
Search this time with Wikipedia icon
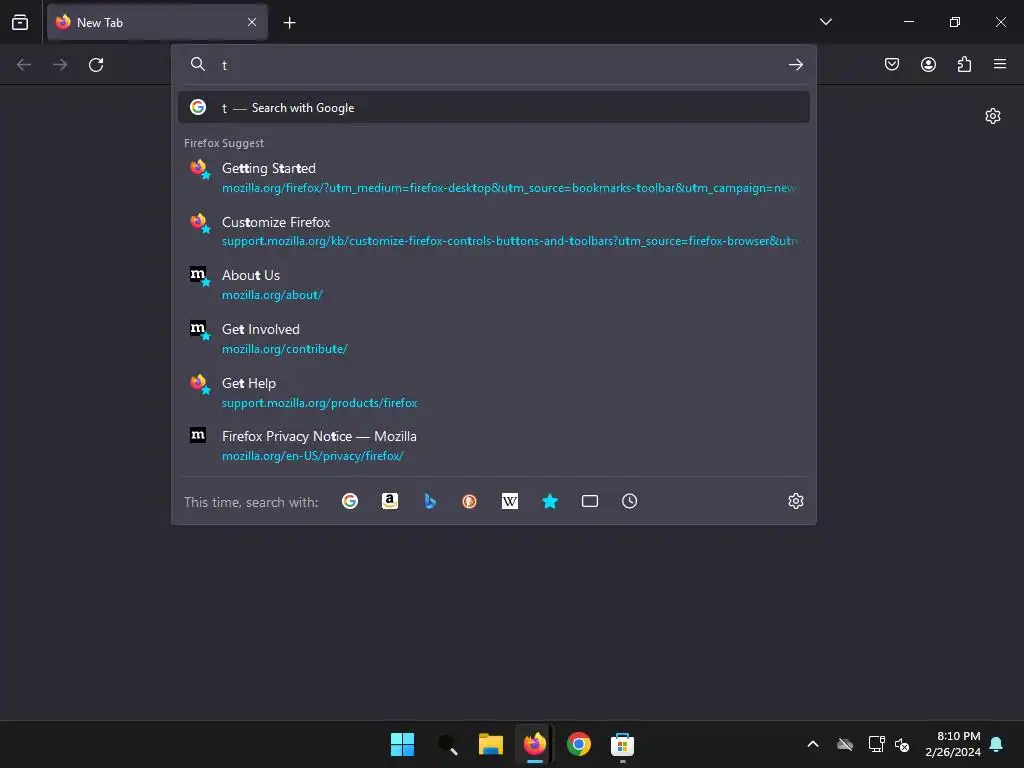[x=509, y=501]
